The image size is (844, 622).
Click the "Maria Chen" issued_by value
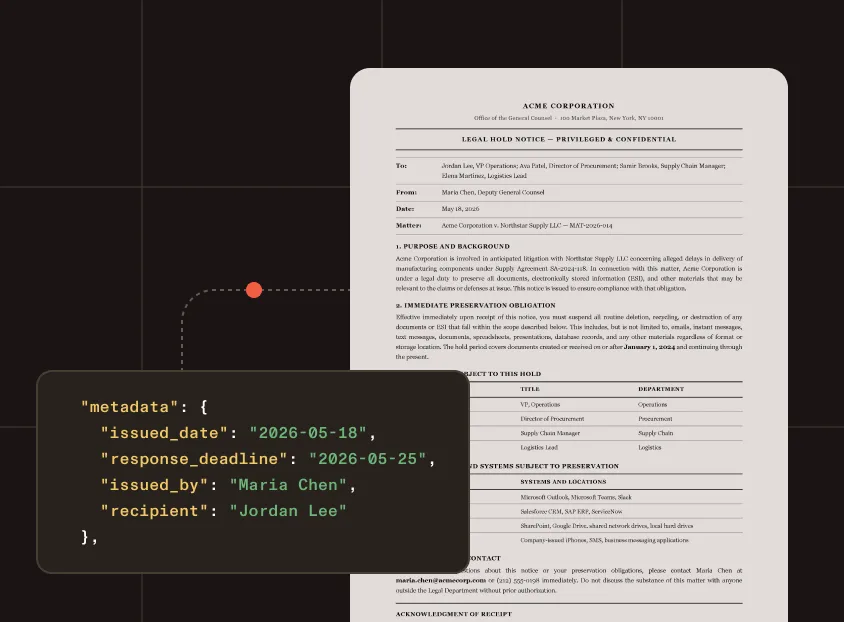288,485
